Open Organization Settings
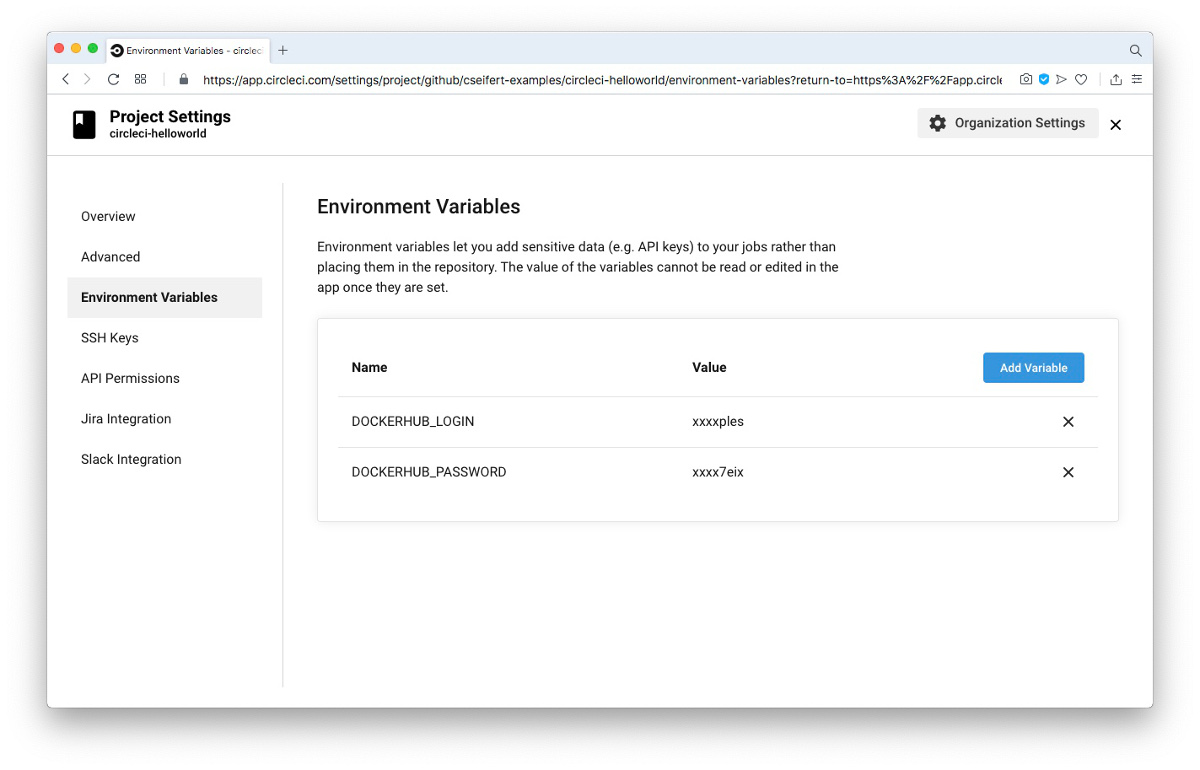The width and height of the screenshot is (1200, 770). [x=1007, y=123]
